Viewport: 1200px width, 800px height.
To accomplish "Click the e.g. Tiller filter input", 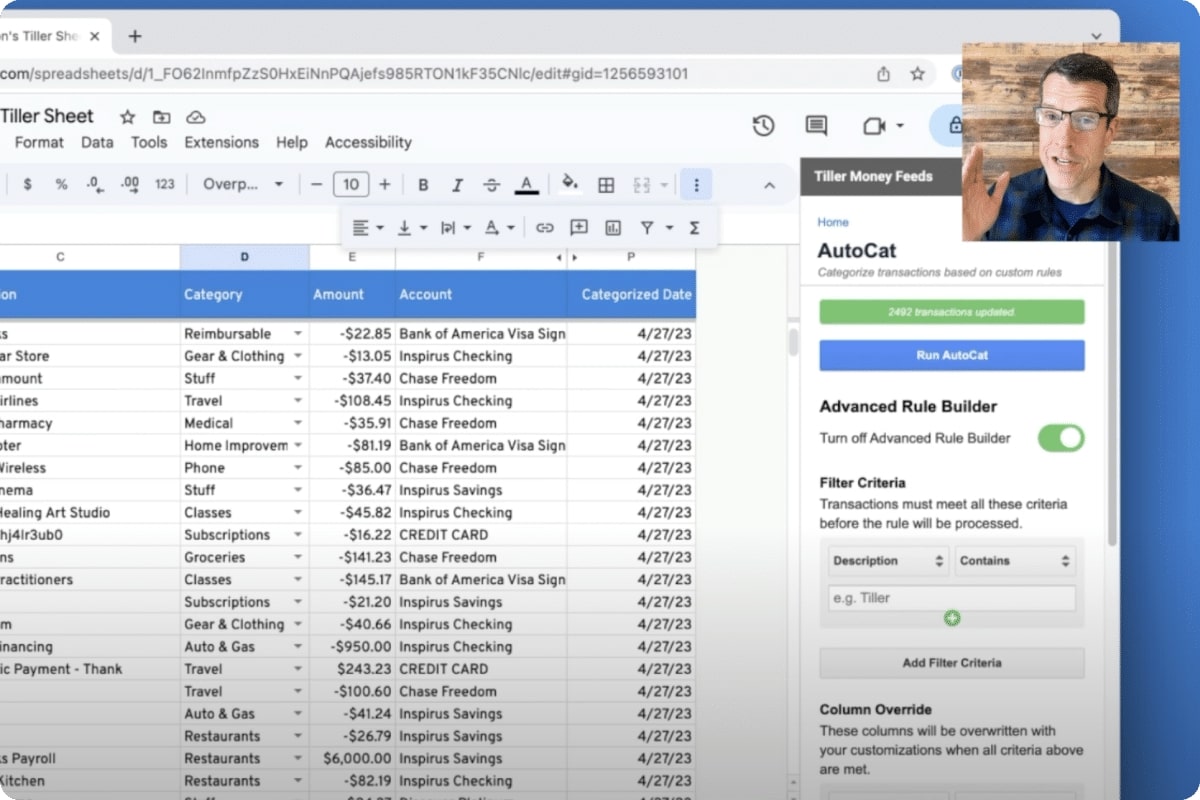I will (x=952, y=598).
